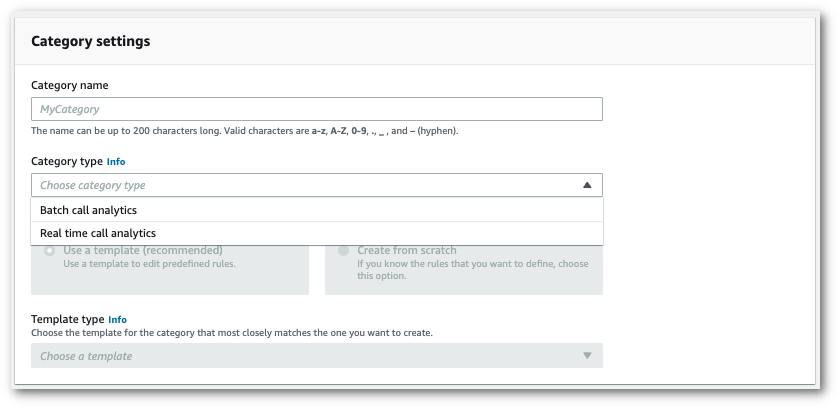Click the 'Create from scratch' option title

point(407,250)
